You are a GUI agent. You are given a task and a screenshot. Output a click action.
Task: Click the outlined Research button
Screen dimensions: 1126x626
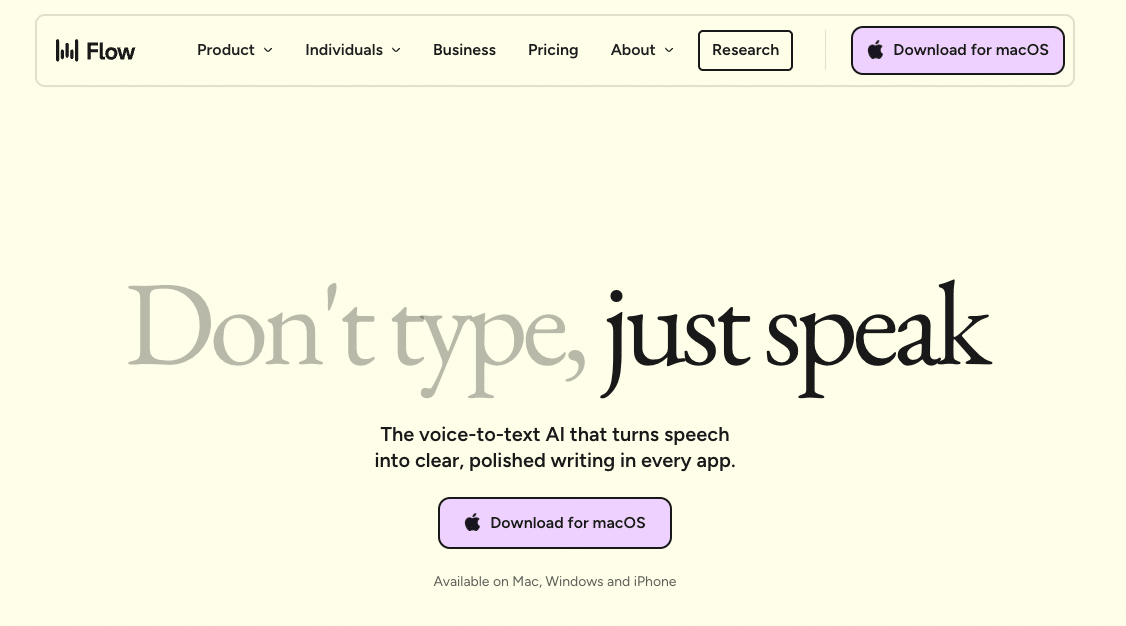click(745, 50)
